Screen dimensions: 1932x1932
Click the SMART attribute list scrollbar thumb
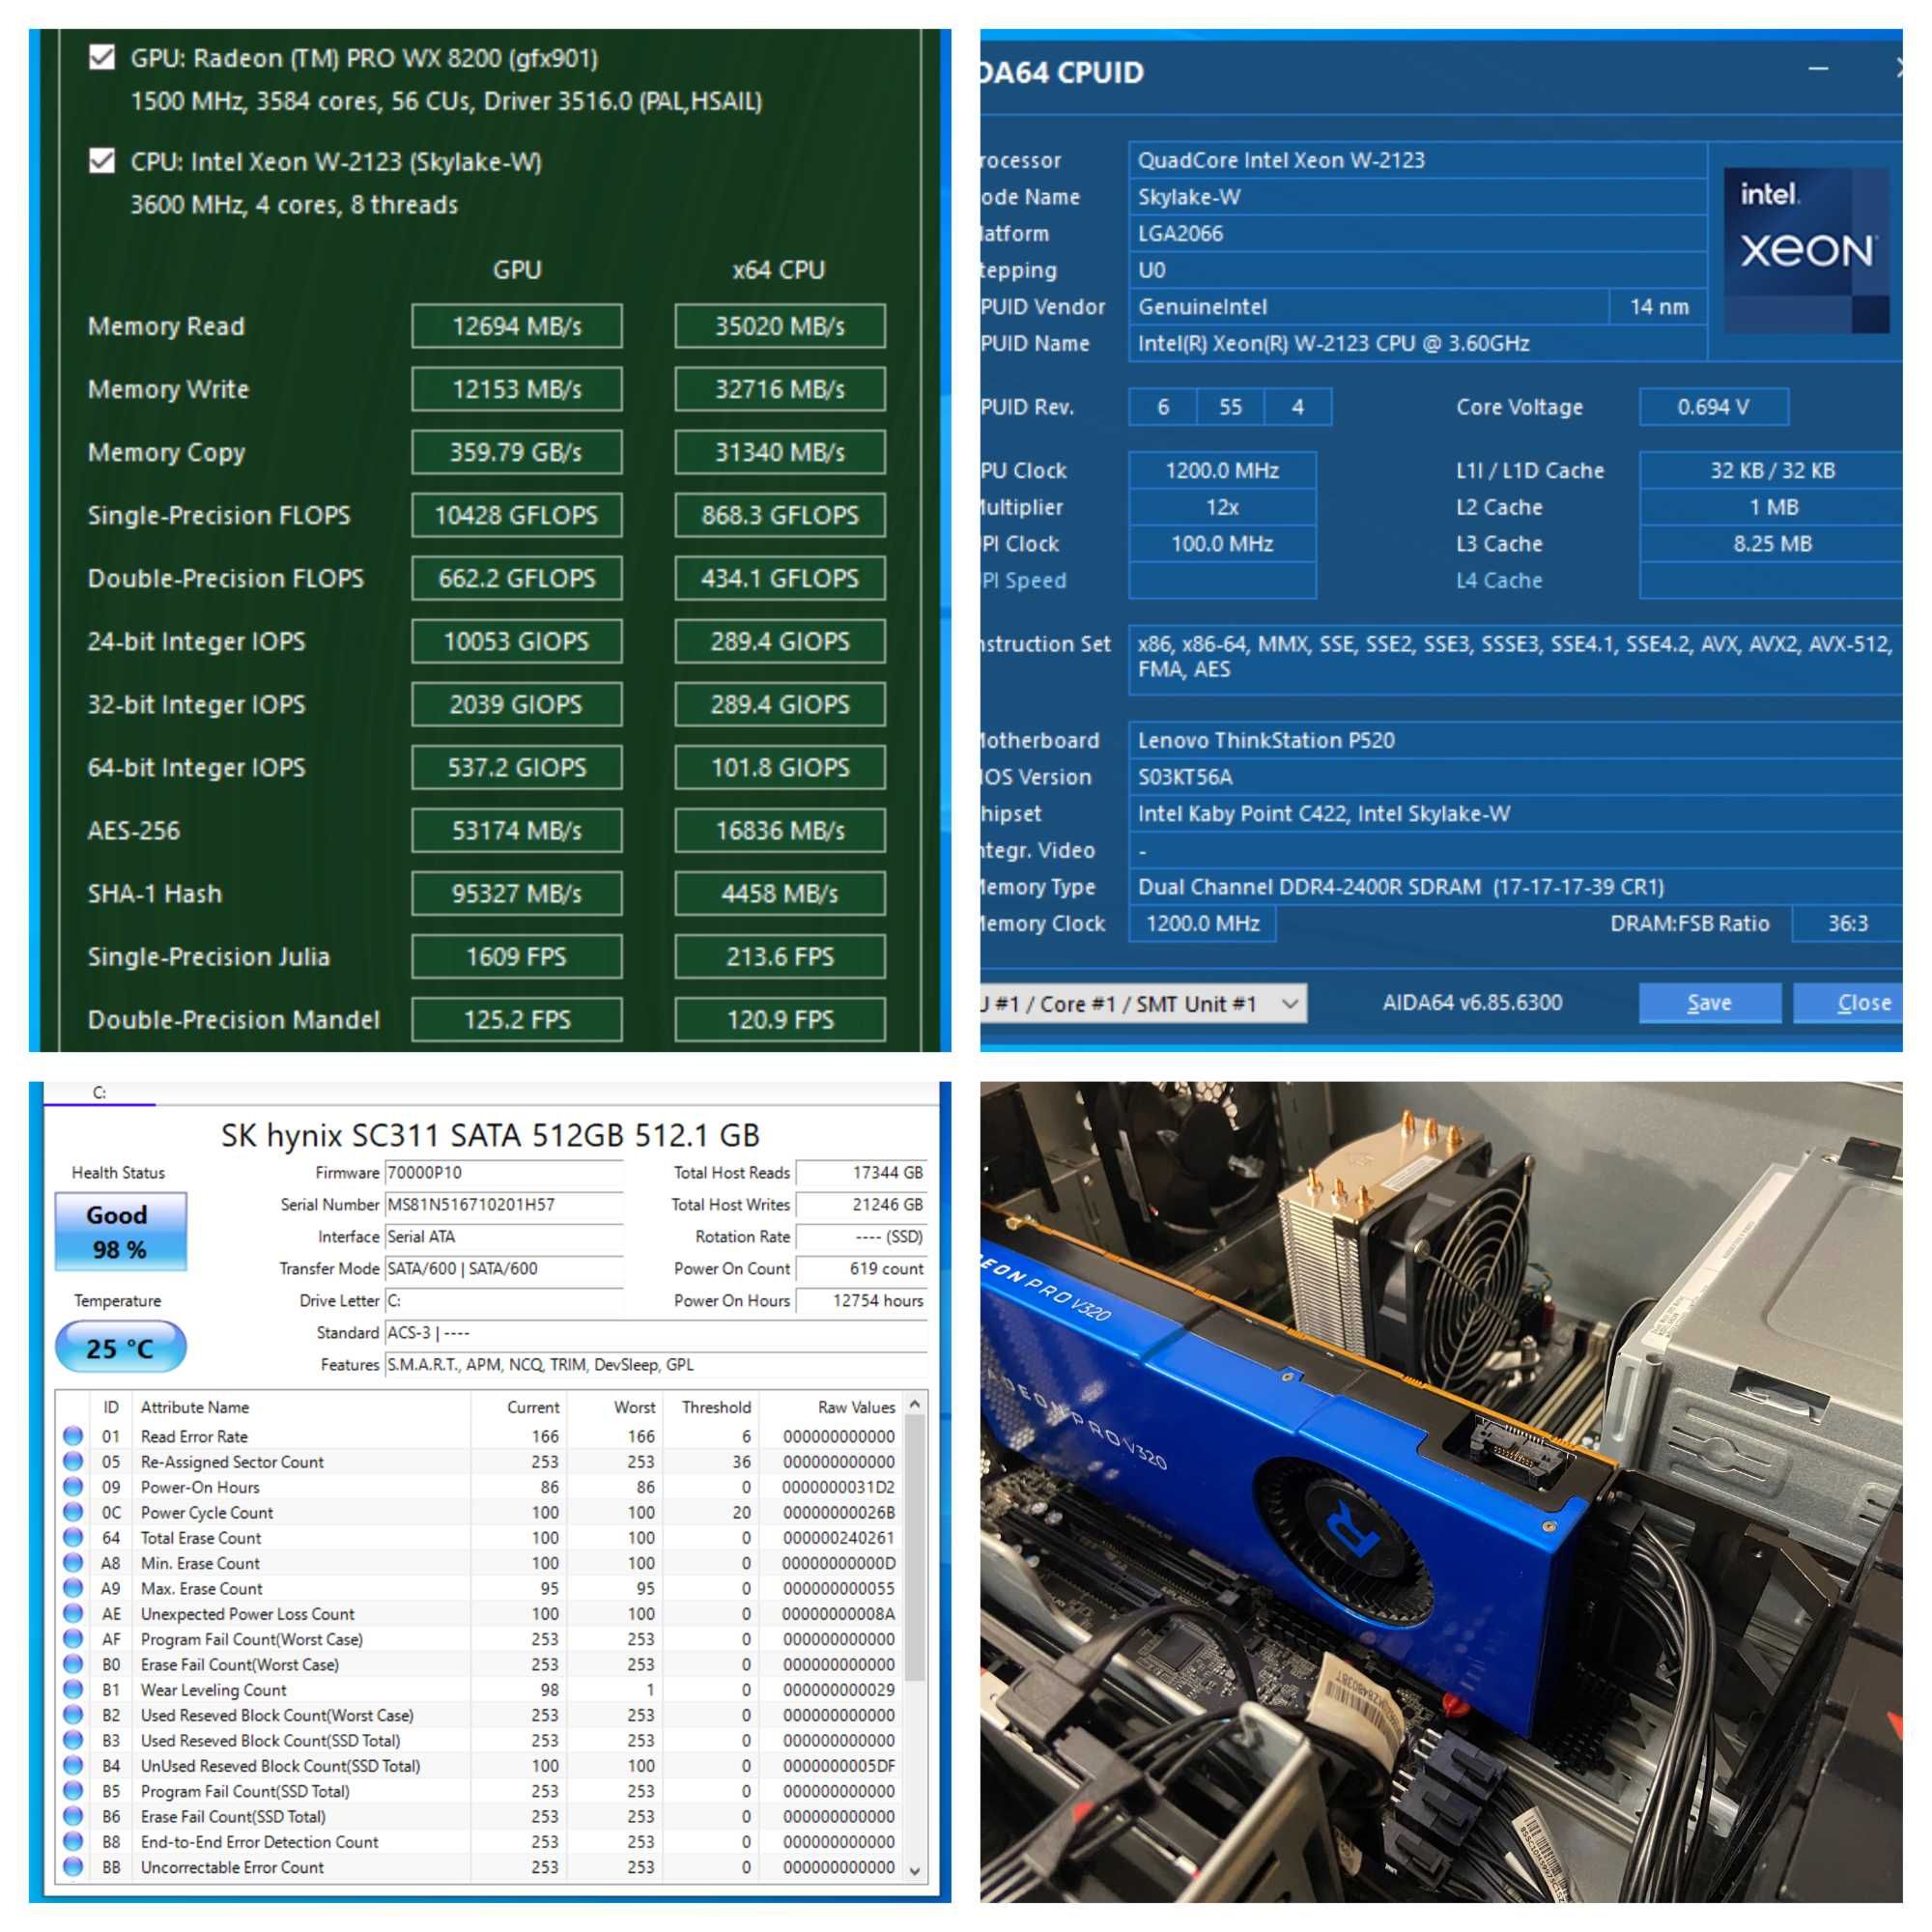pyautogui.click(x=914, y=1549)
